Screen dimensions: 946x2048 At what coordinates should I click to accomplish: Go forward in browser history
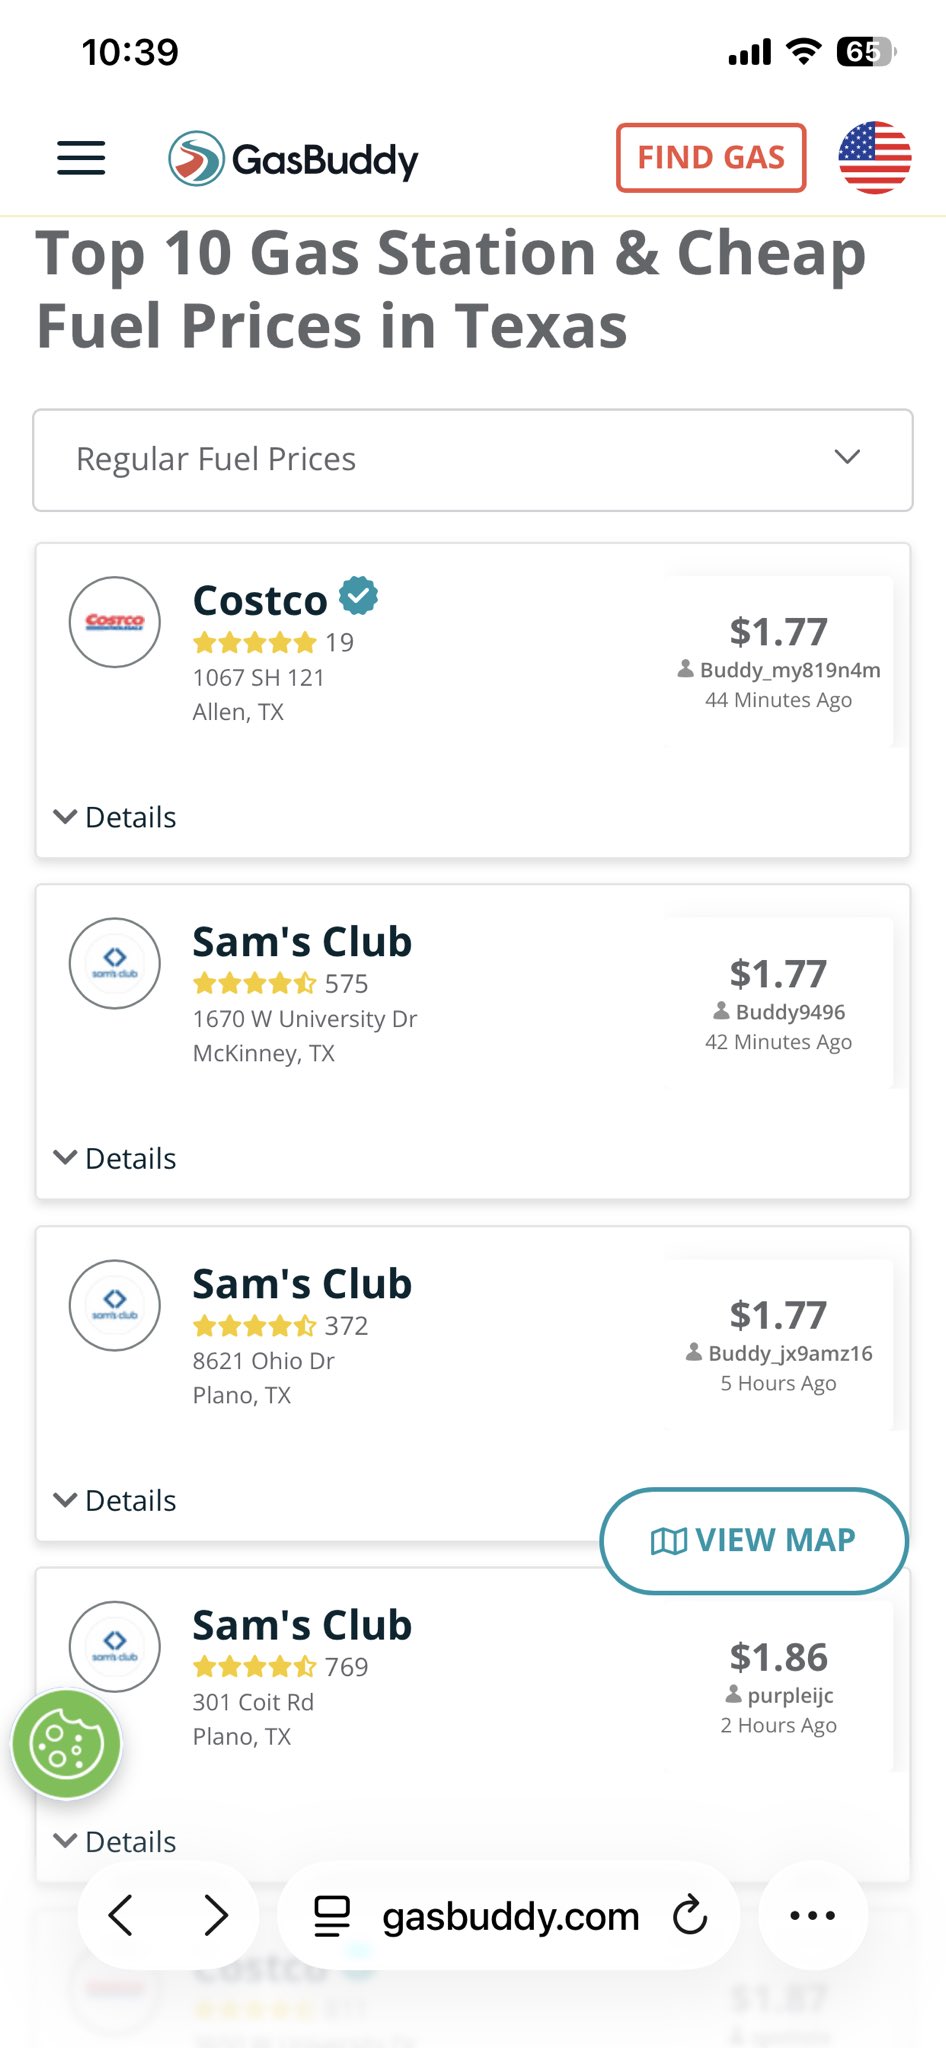click(215, 1916)
